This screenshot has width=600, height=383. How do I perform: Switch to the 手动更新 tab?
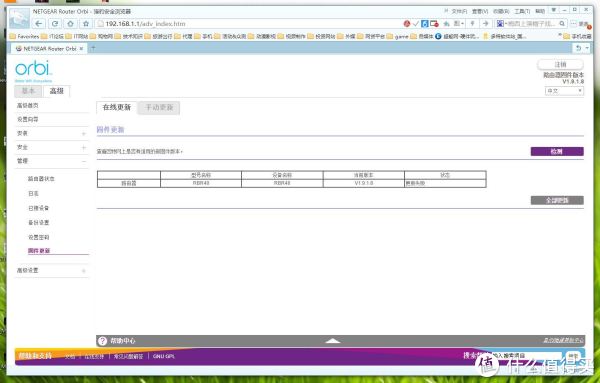click(159, 108)
